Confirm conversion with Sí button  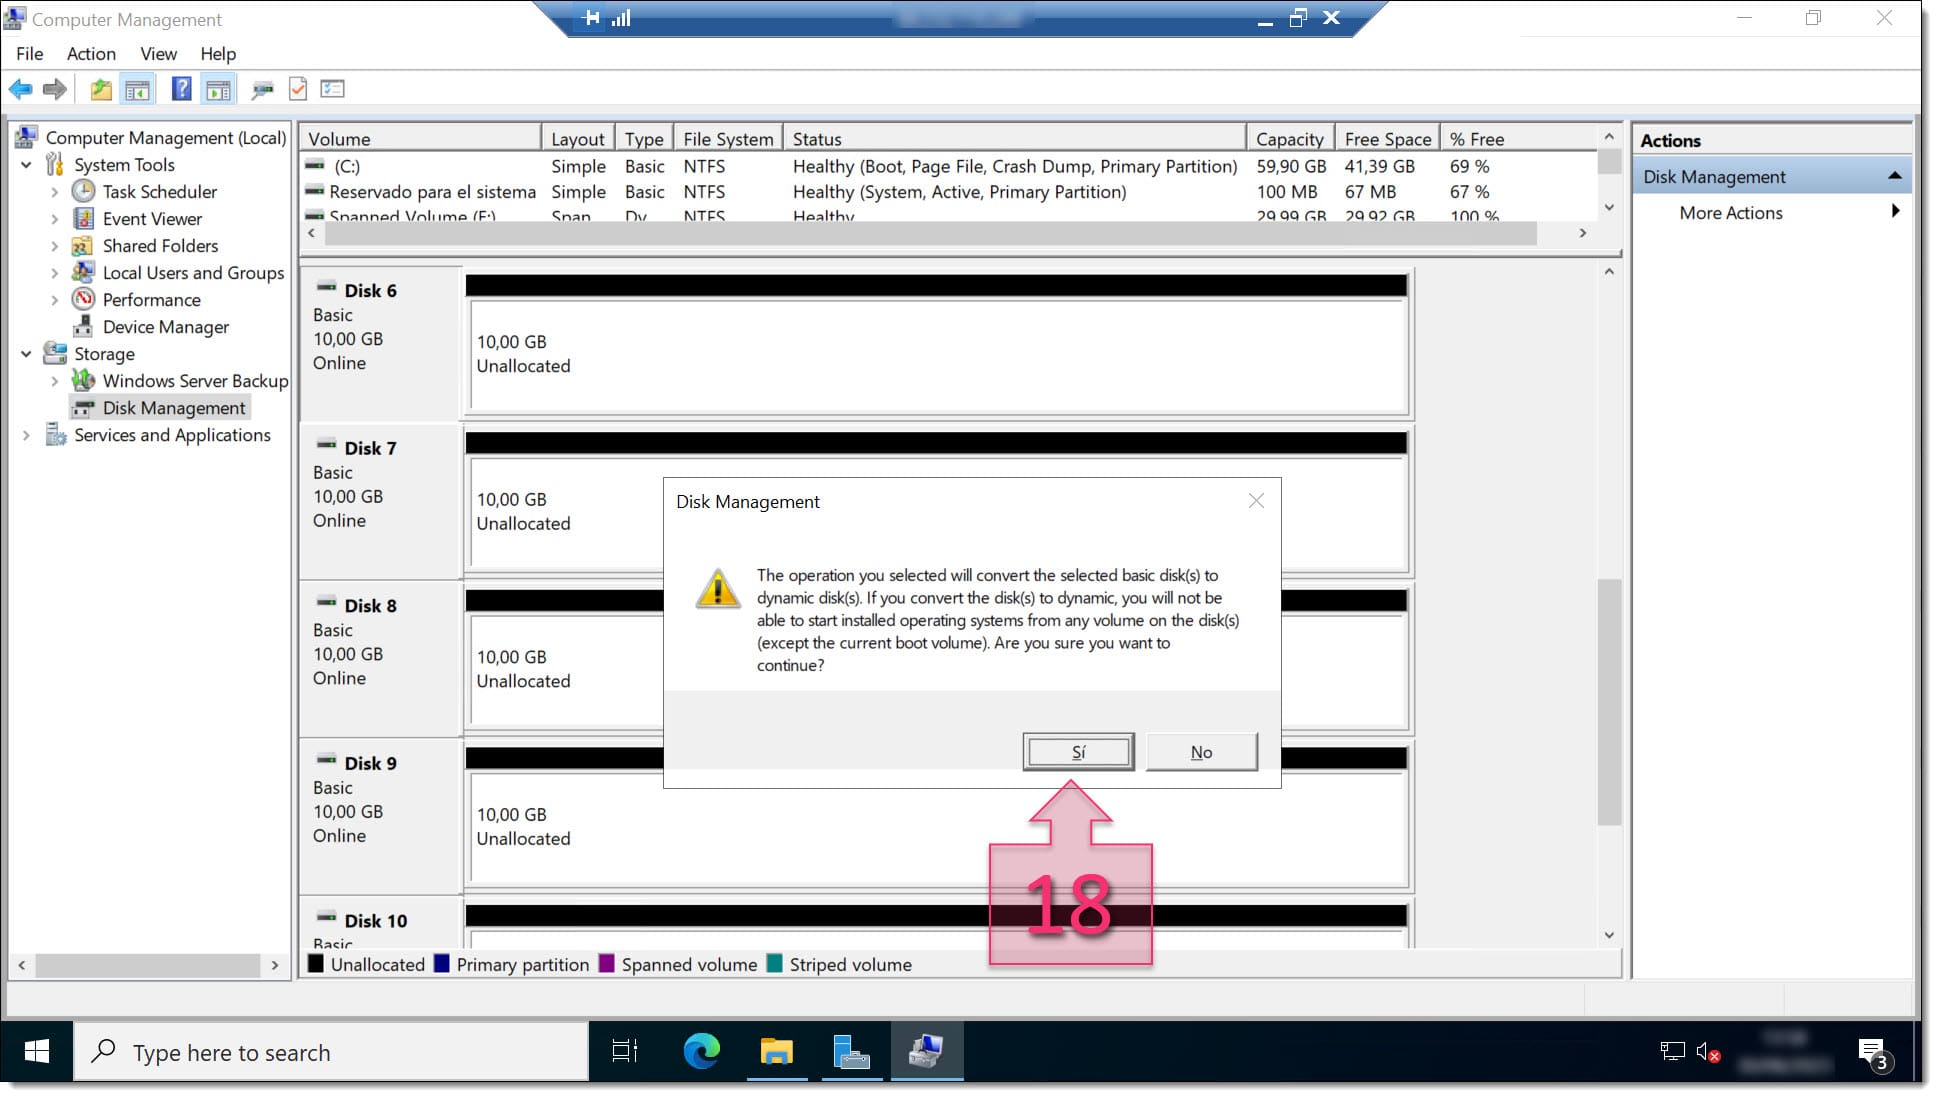tap(1078, 752)
